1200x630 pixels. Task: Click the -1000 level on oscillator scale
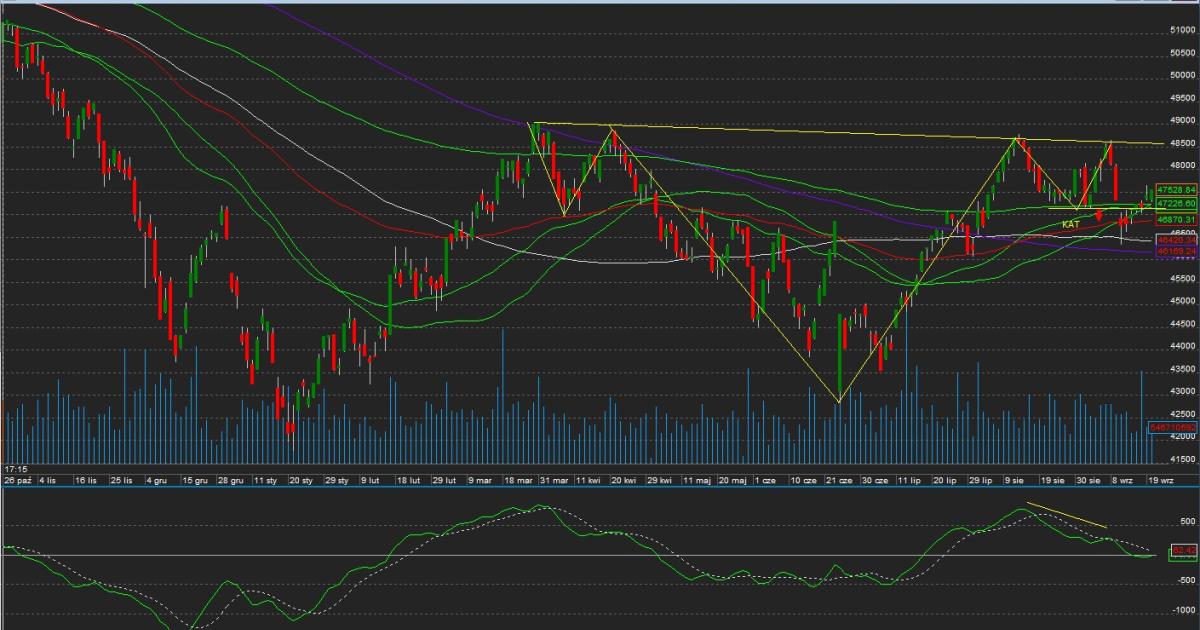(1184, 609)
